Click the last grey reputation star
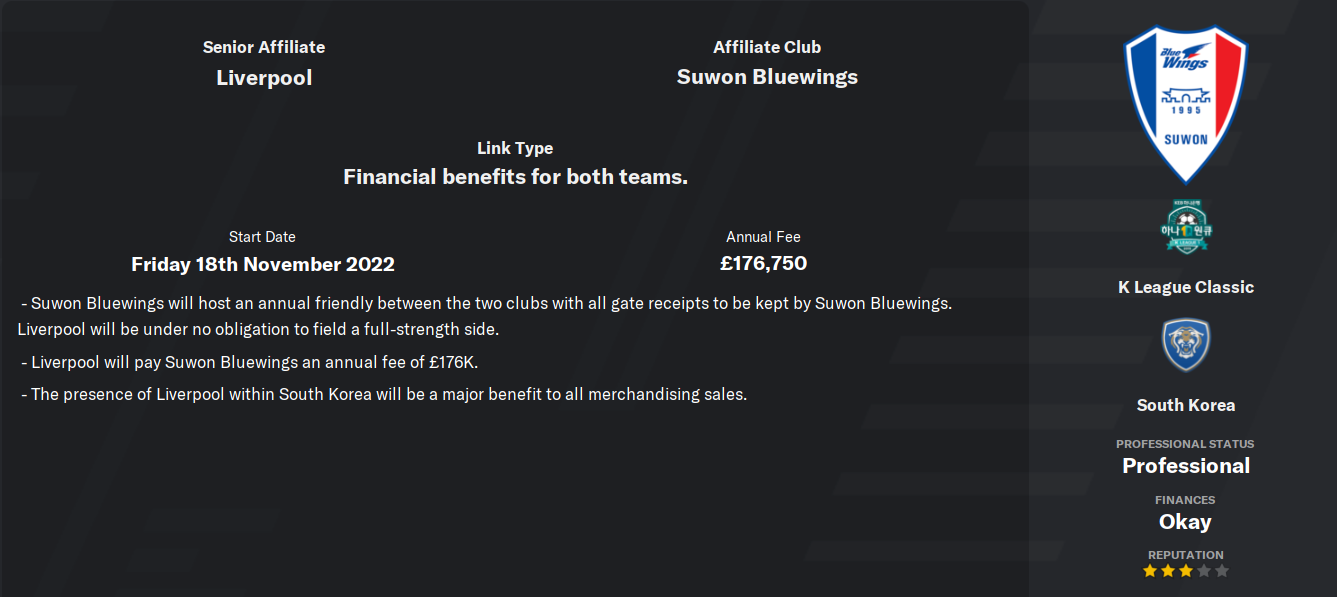This screenshot has height=597, width=1337. click(x=1222, y=571)
